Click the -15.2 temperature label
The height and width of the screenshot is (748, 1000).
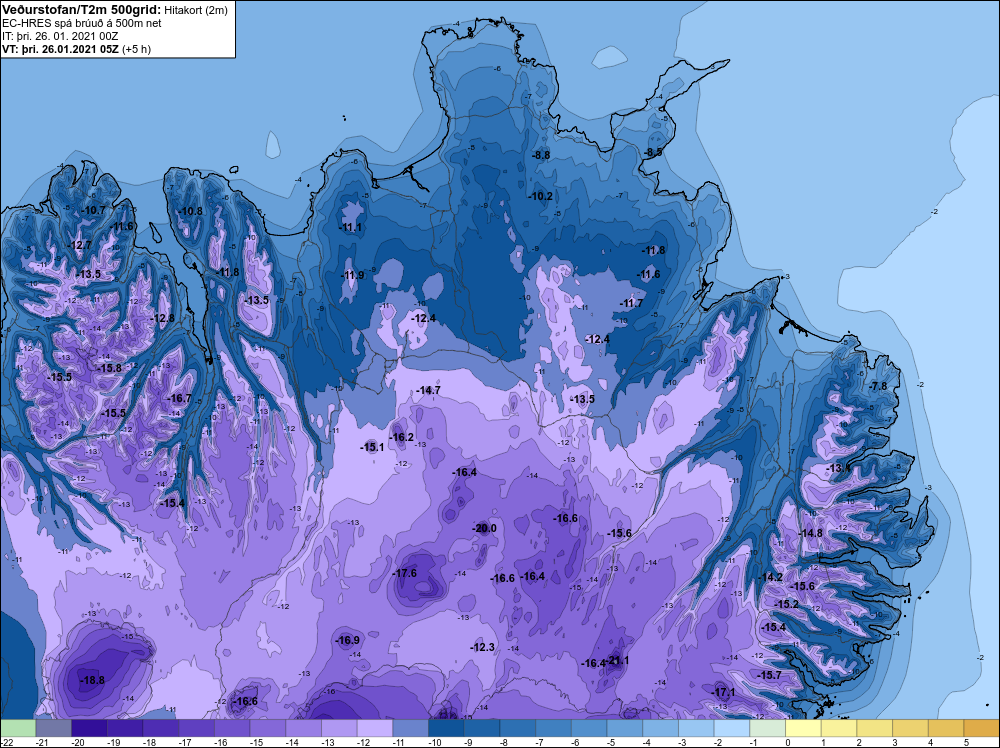786,604
